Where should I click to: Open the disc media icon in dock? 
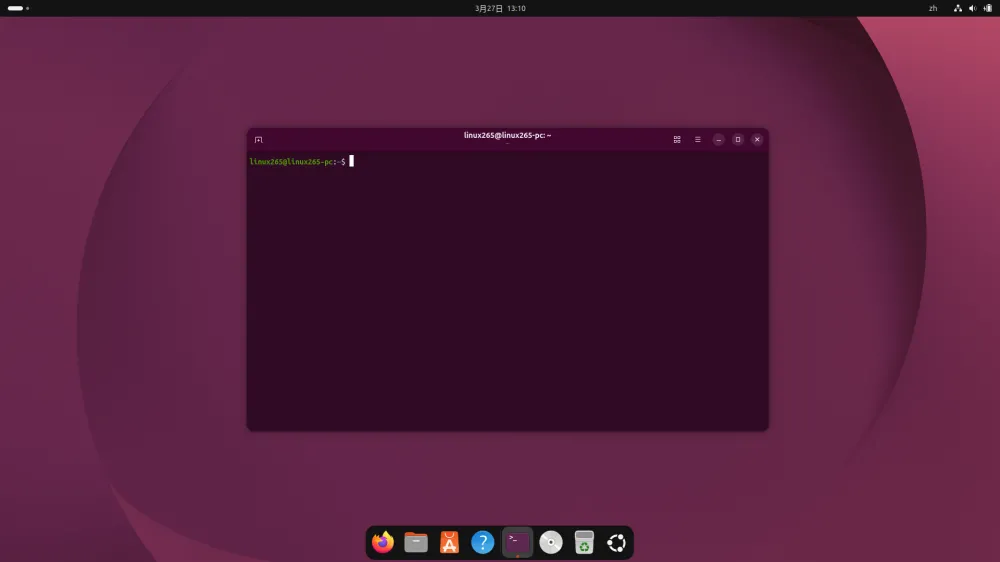(x=551, y=542)
